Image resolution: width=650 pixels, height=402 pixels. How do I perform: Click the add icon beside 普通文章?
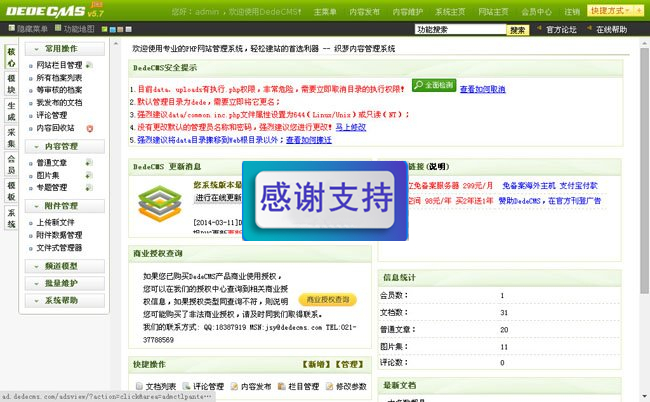pyautogui.click(x=89, y=163)
